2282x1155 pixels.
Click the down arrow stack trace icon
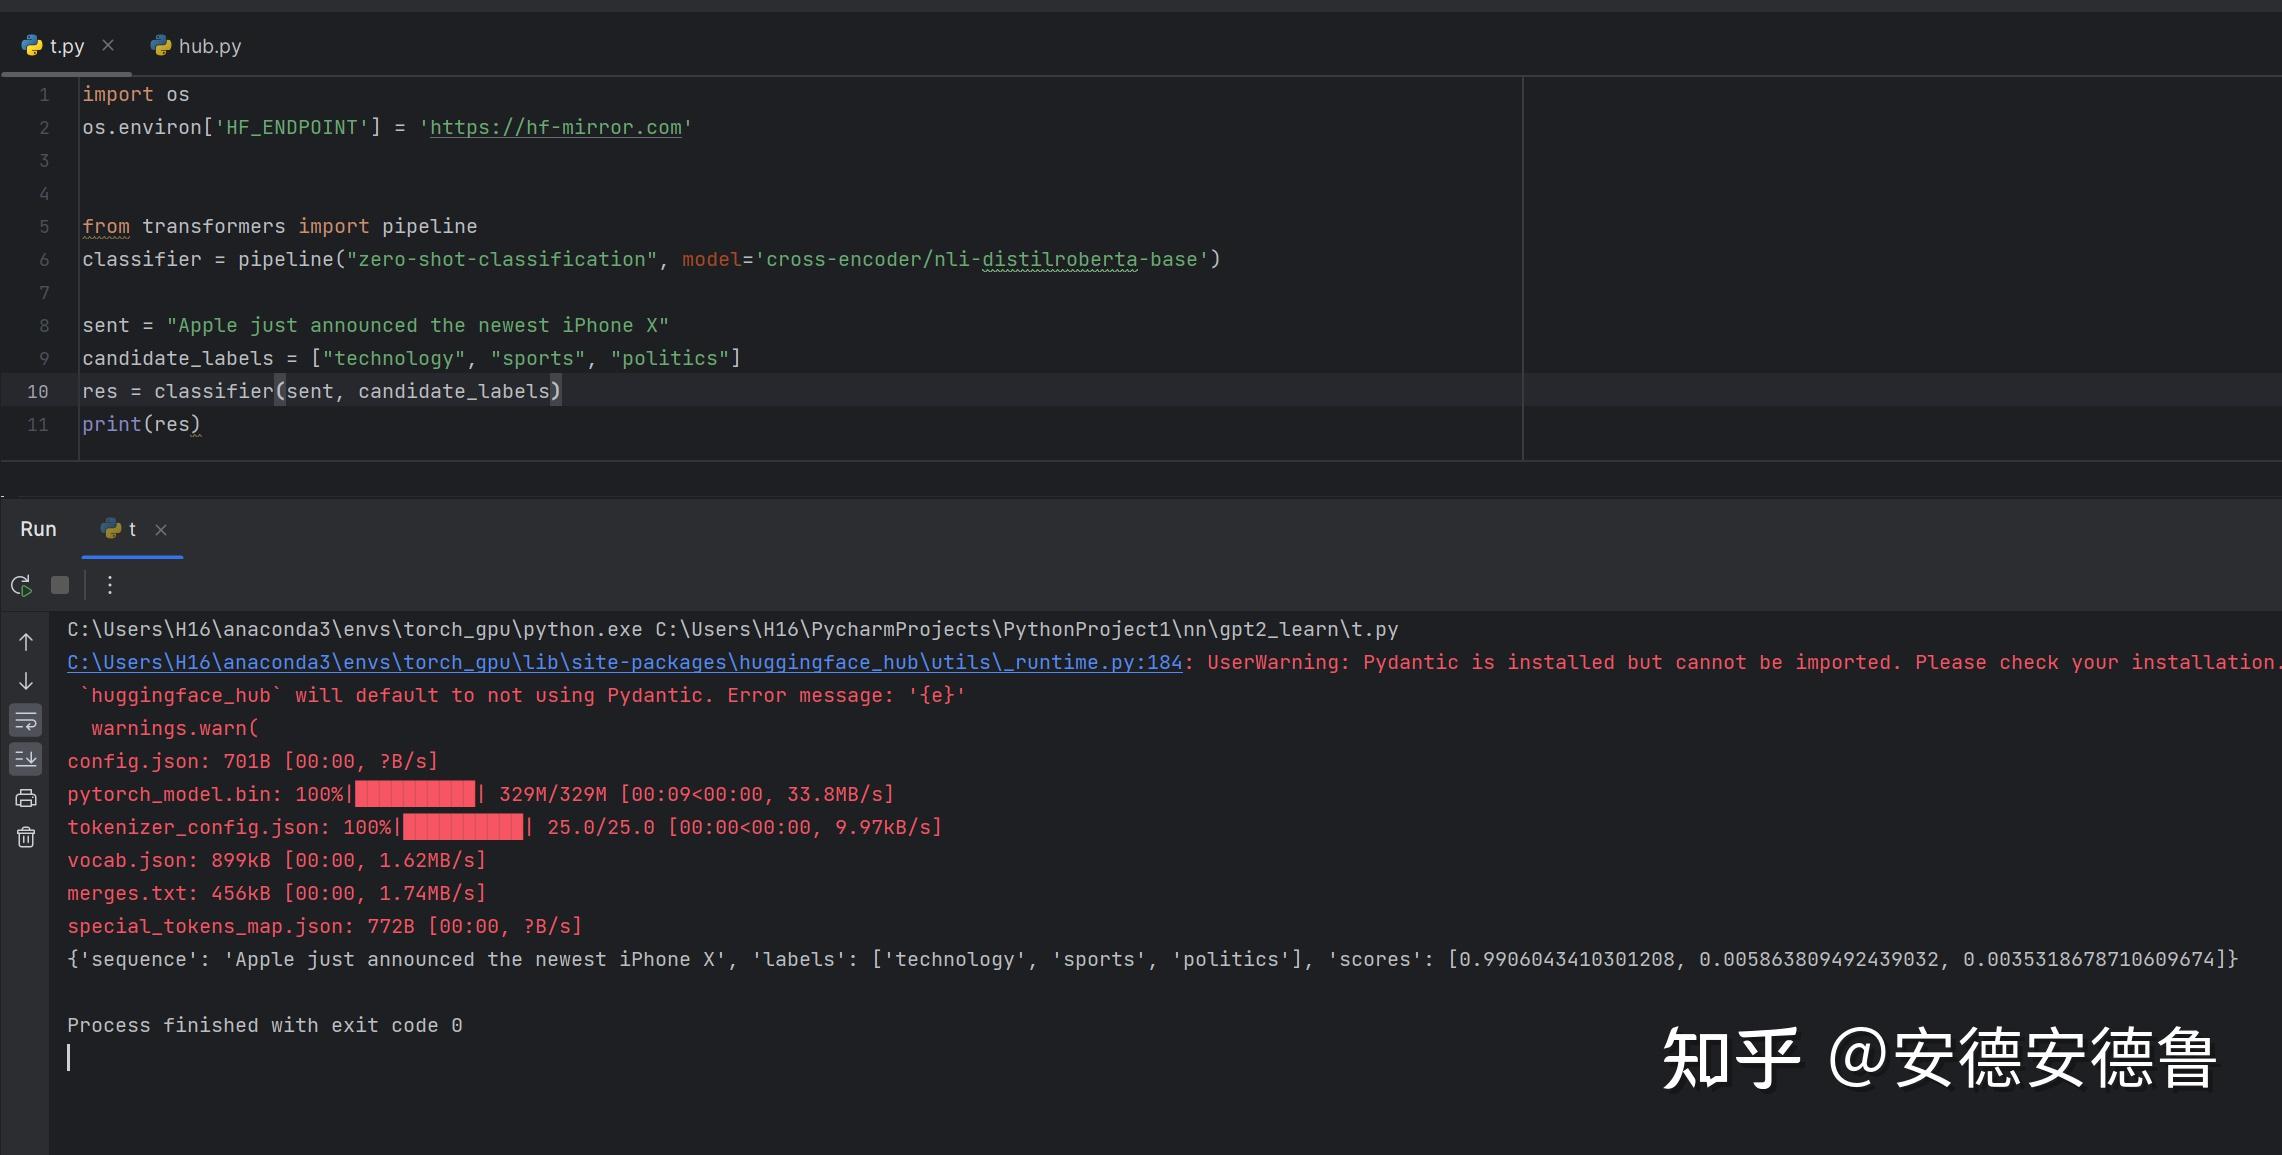click(26, 682)
